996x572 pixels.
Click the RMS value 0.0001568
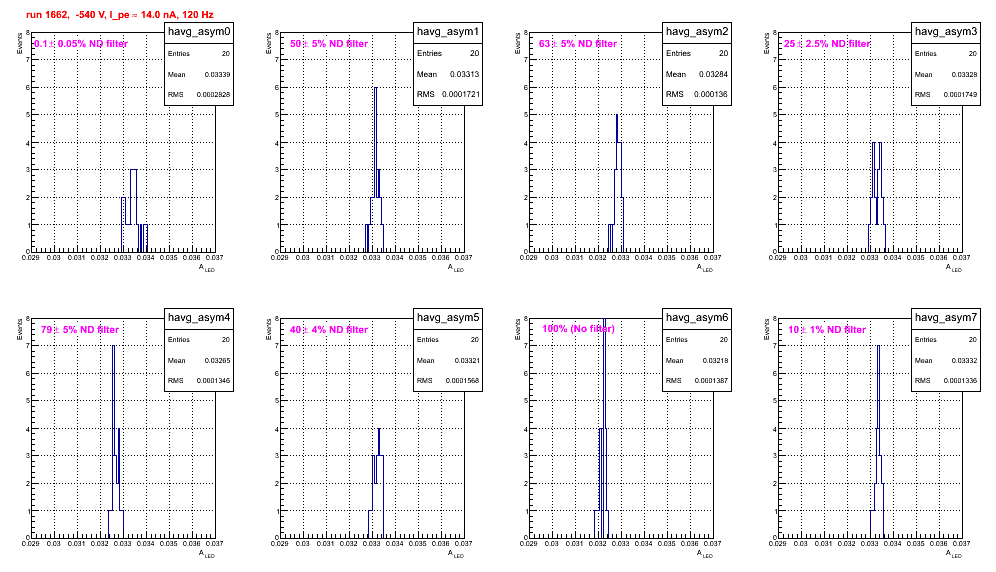coord(462,381)
